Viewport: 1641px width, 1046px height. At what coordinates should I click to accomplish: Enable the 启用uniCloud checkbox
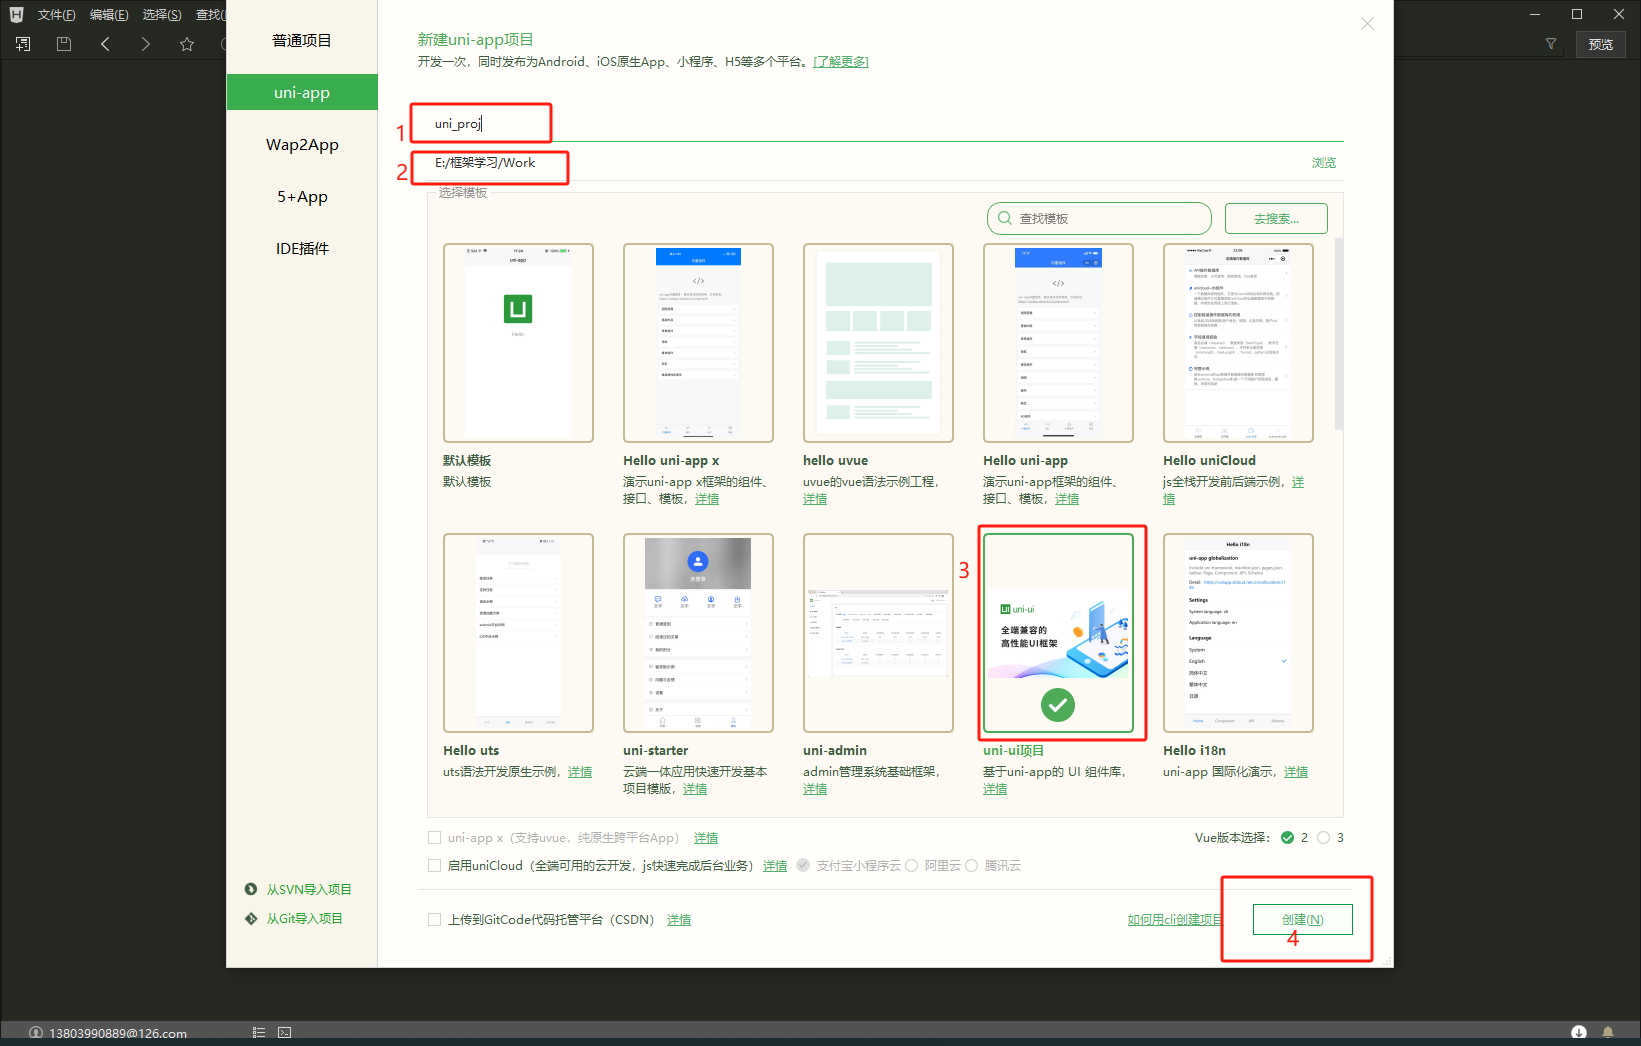click(434, 866)
